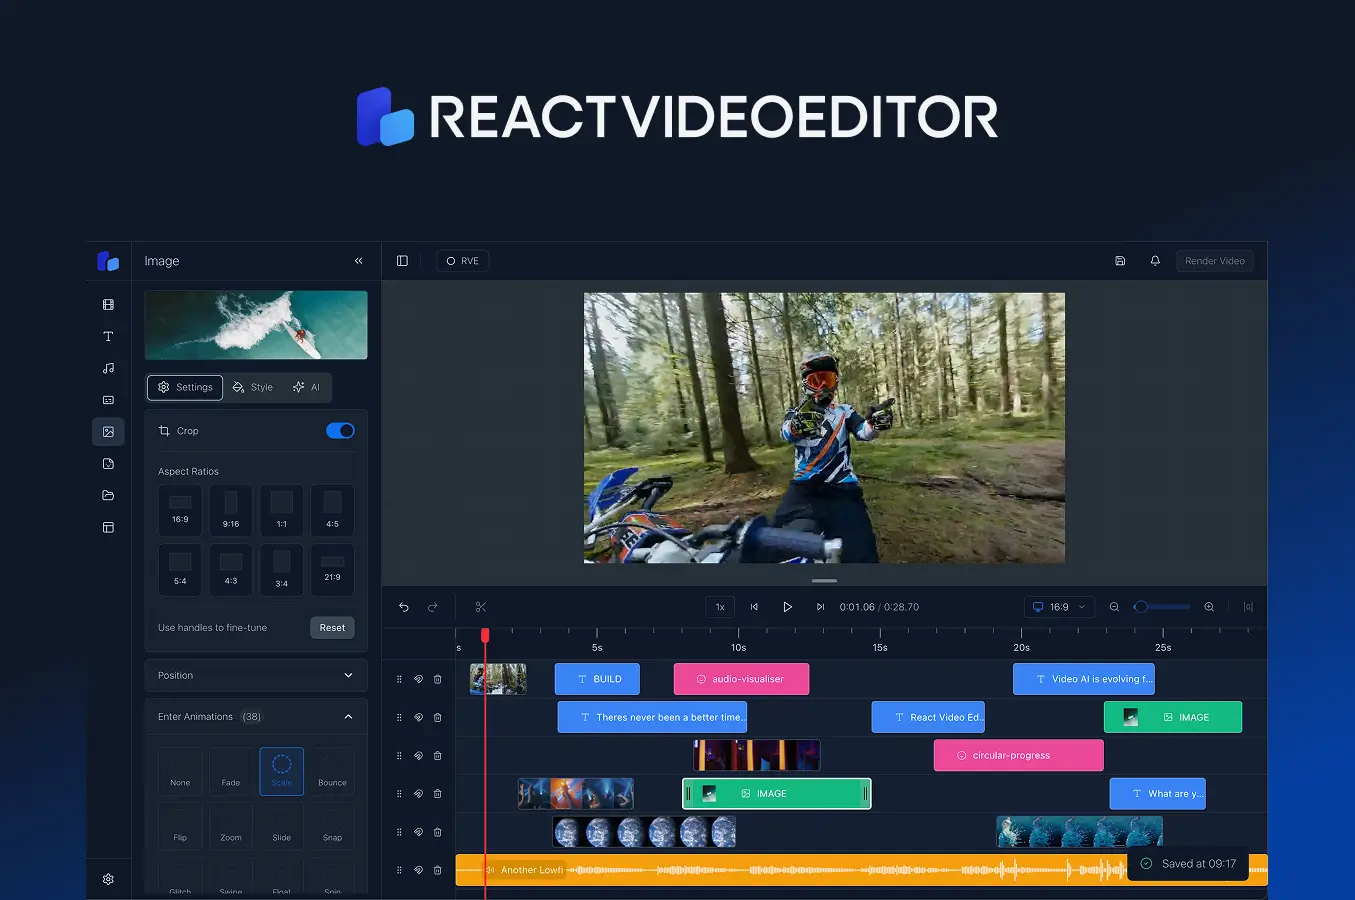Open the Captions panel in the sidebar

[x=108, y=400]
